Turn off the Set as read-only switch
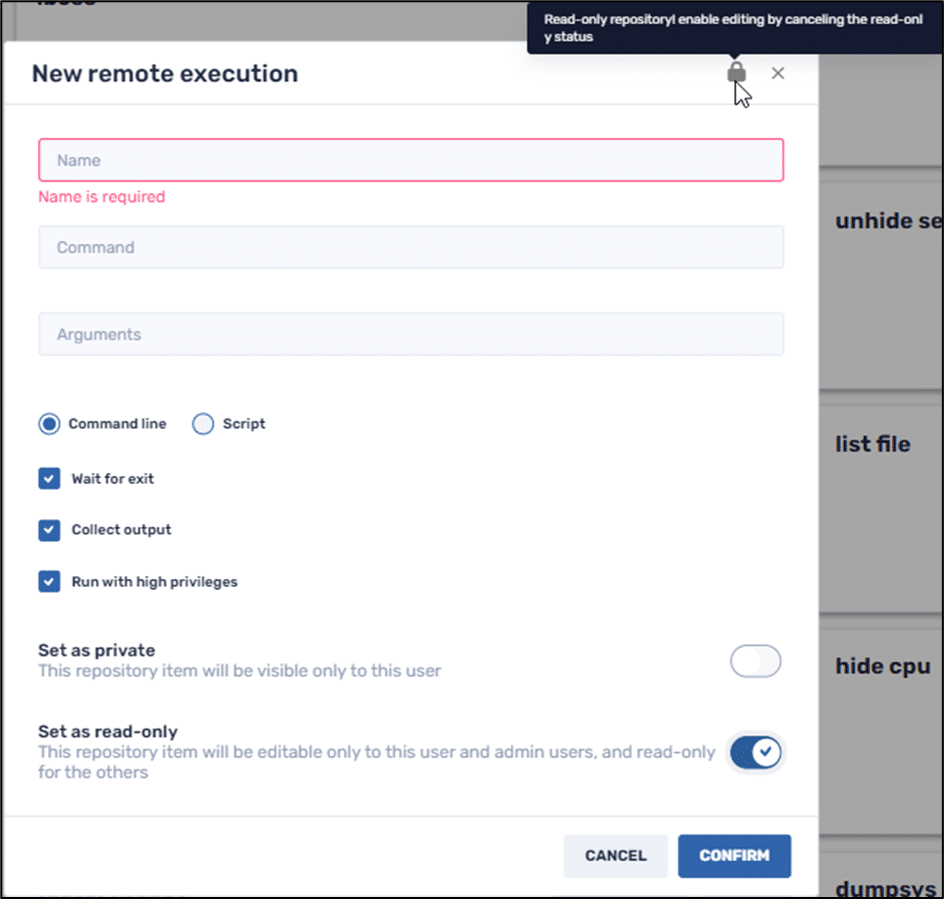 tap(755, 753)
